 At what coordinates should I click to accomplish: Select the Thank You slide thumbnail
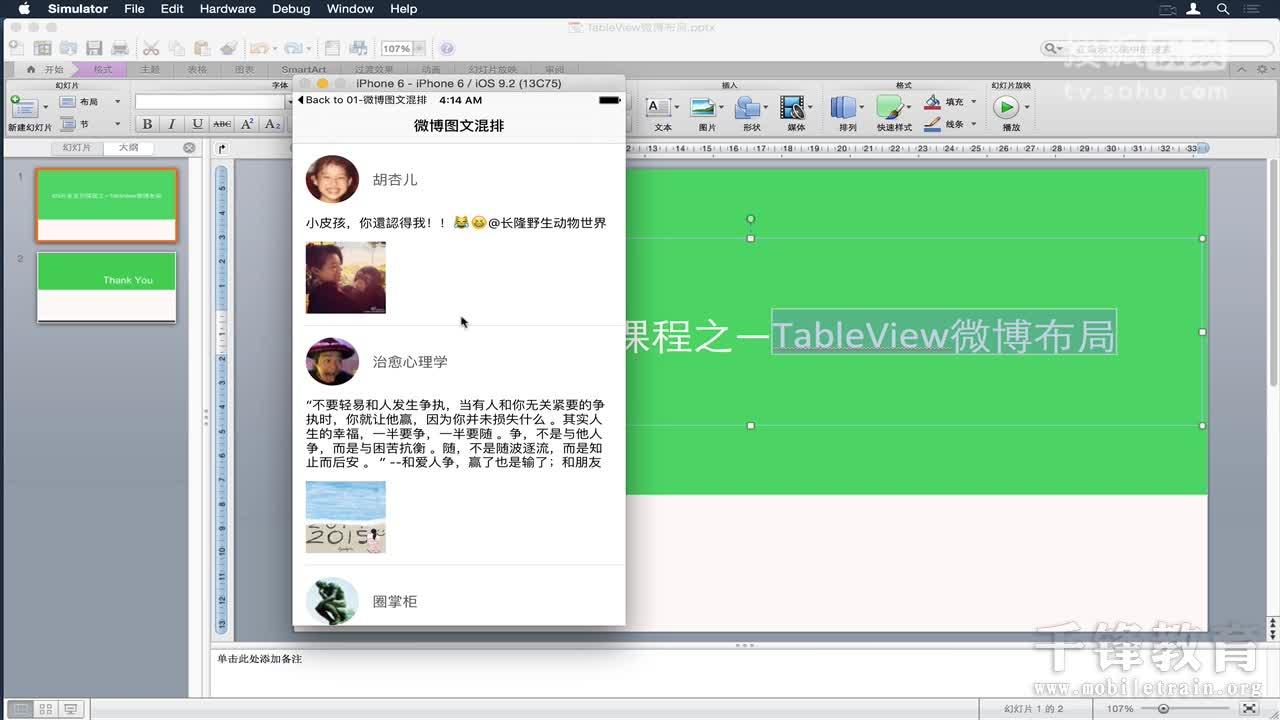point(106,287)
